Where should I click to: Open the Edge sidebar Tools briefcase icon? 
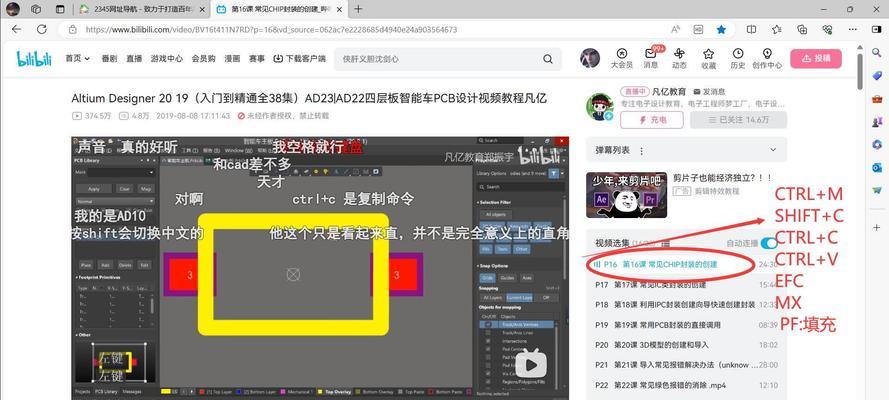click(x=877, y=99)
